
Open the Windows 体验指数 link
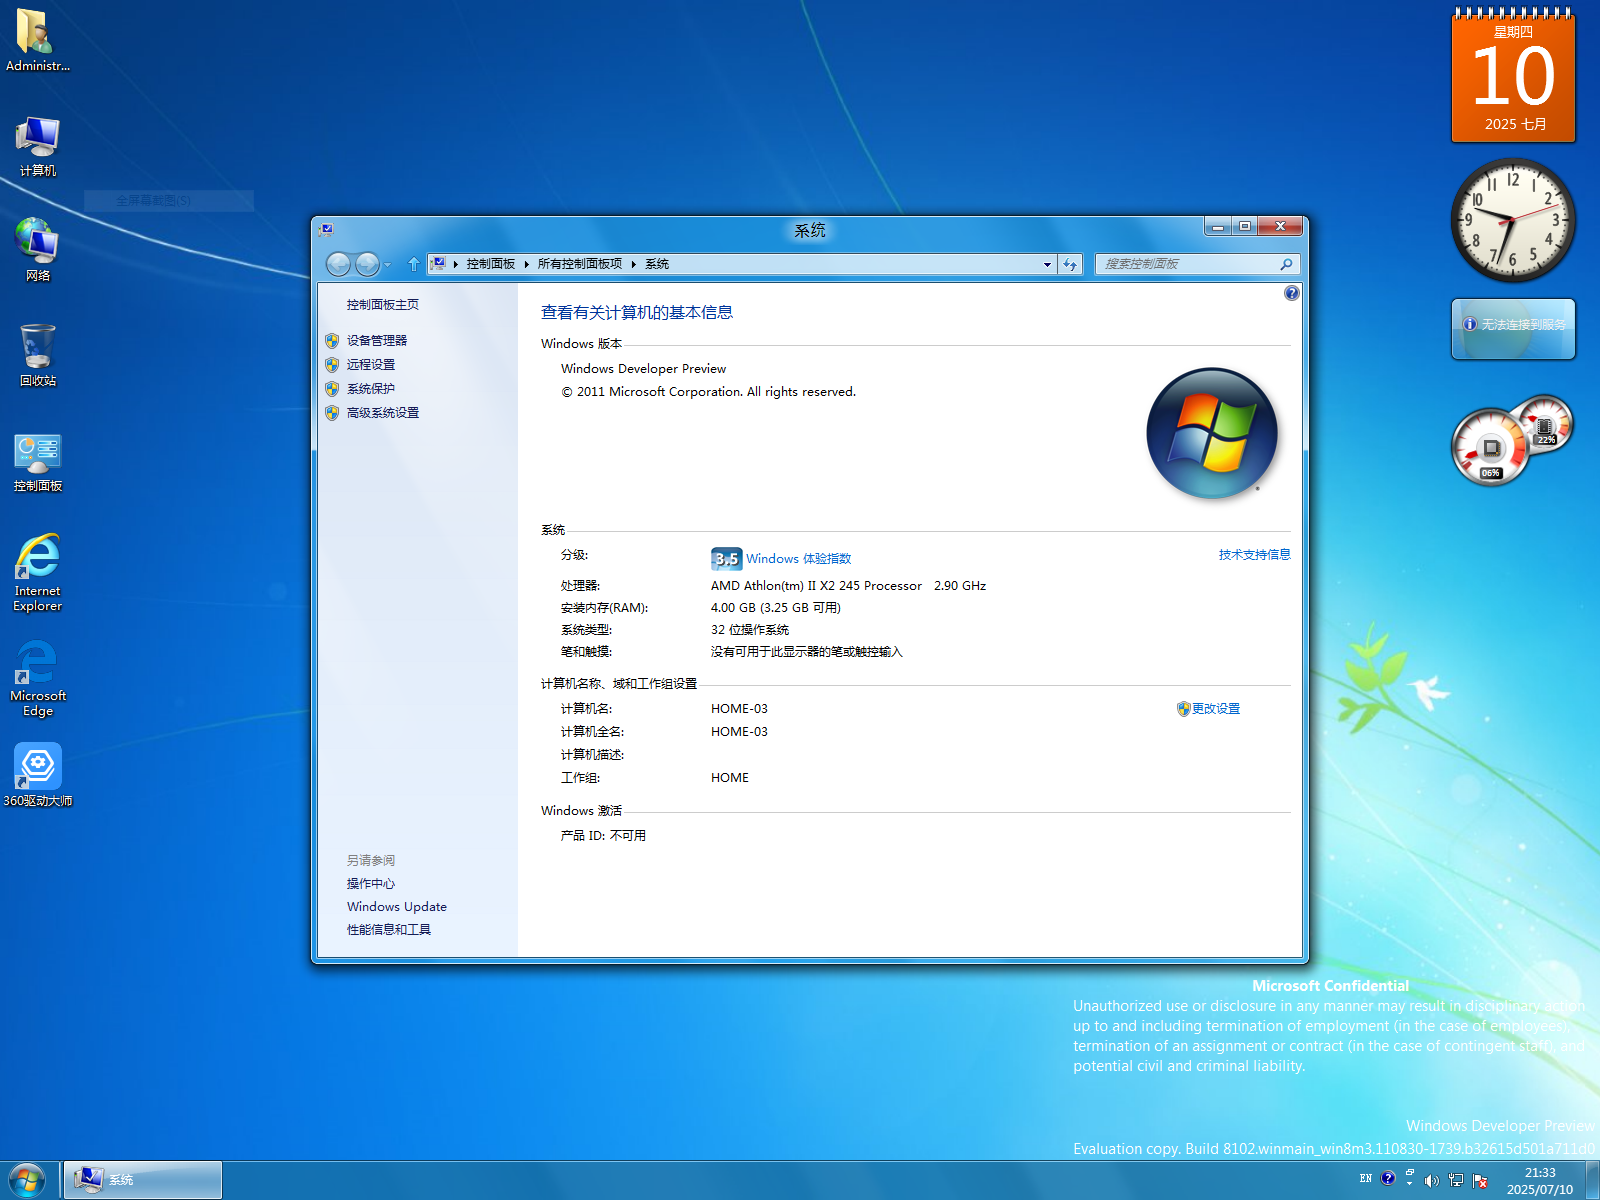[x=798, y=559]
